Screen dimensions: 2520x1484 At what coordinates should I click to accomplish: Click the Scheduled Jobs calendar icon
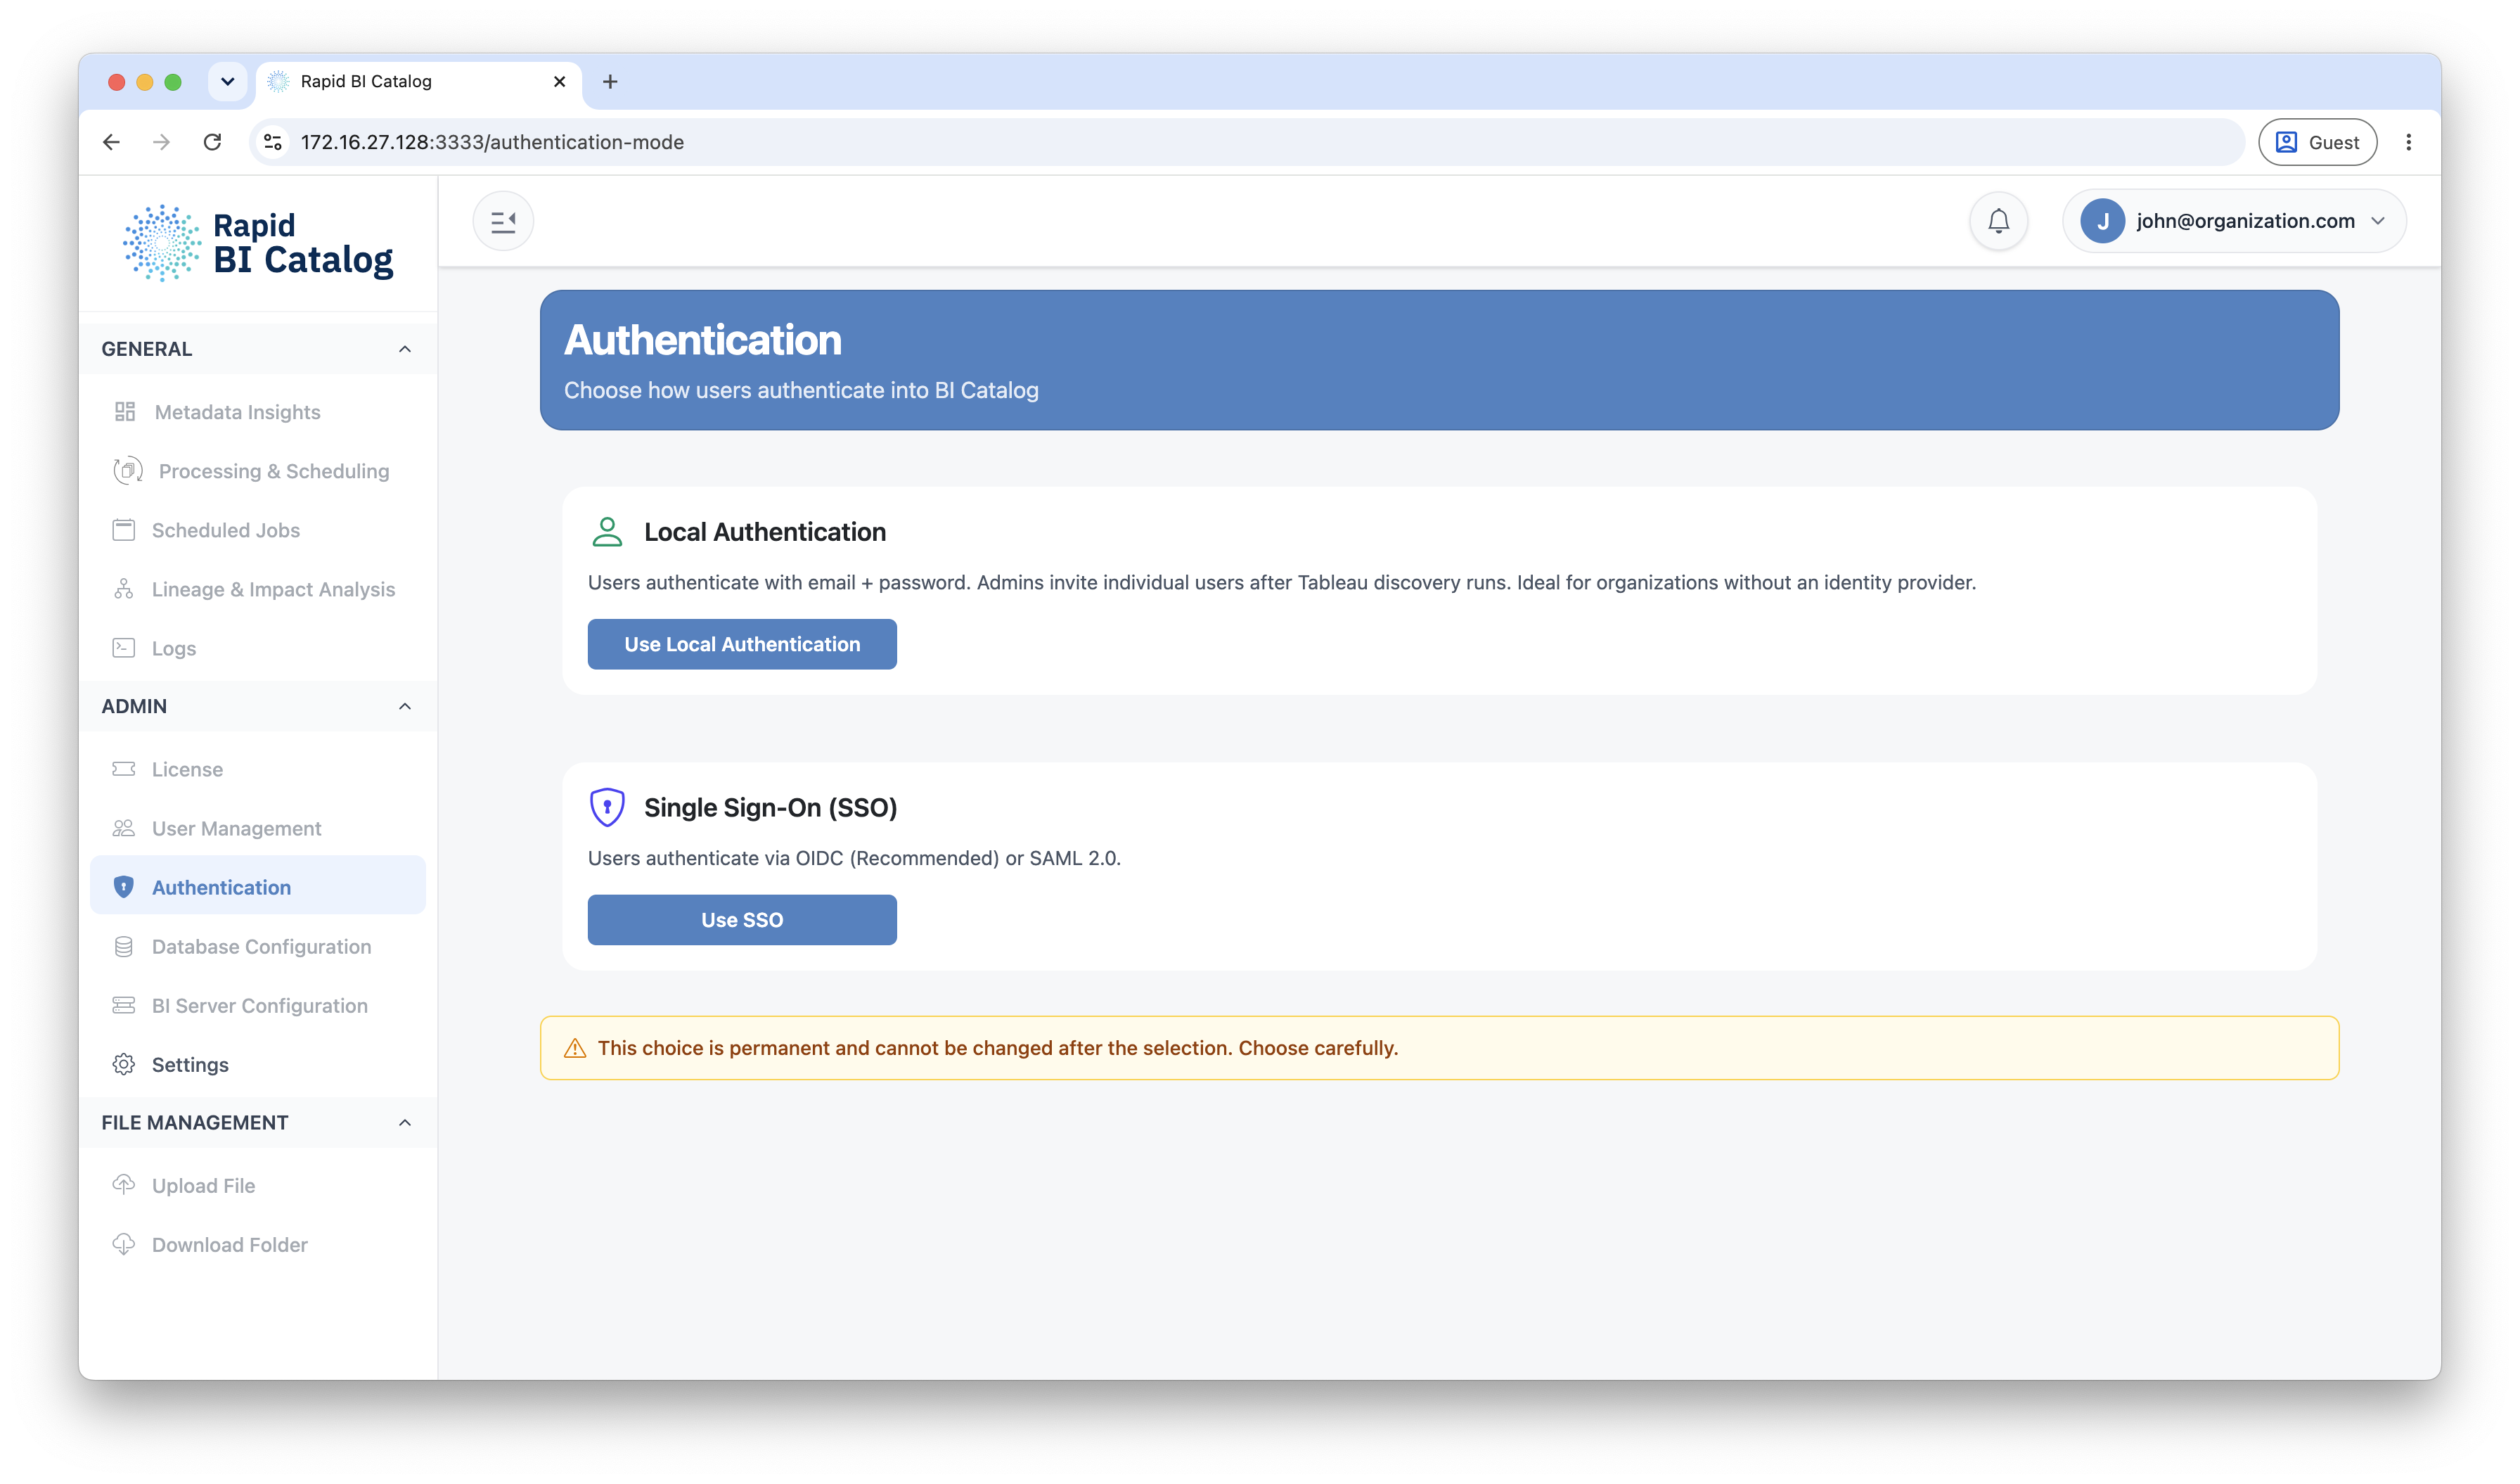(x=124, y=530)
